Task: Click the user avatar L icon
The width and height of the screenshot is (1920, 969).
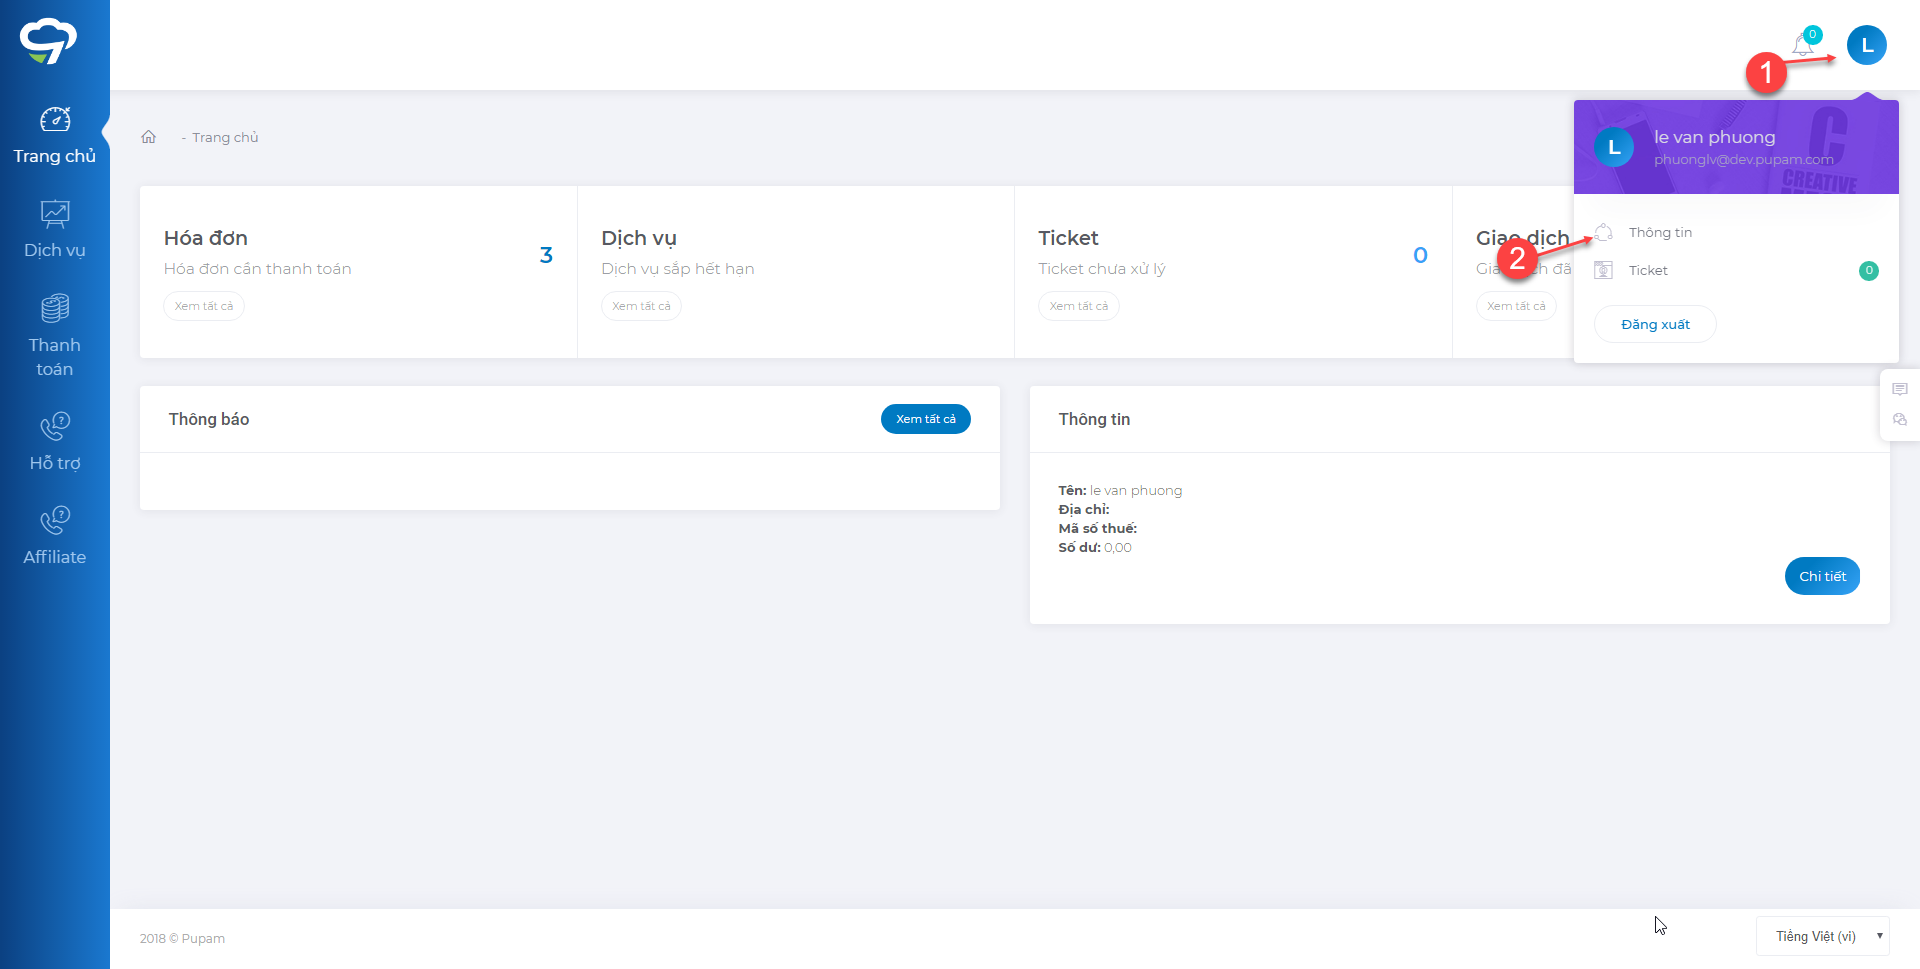Action: click(x=1866, y=45)
